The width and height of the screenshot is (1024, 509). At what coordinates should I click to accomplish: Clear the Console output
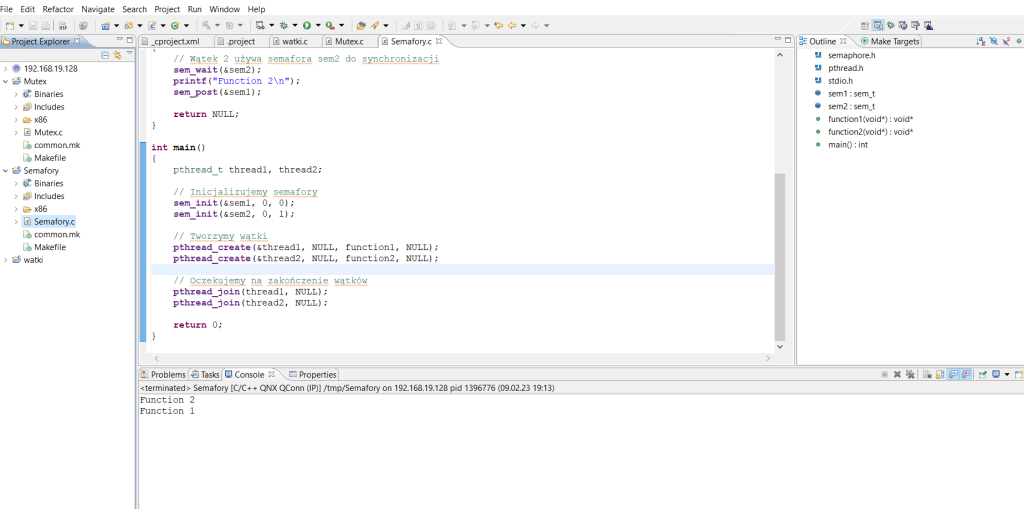927,374
